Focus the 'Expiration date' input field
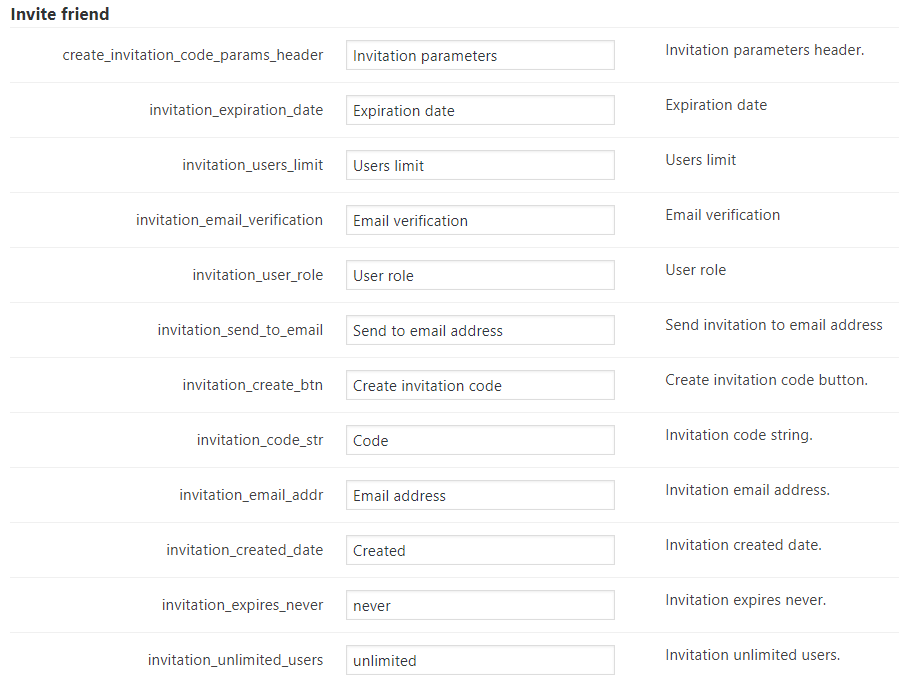899x687 pixels. [480, 111]
